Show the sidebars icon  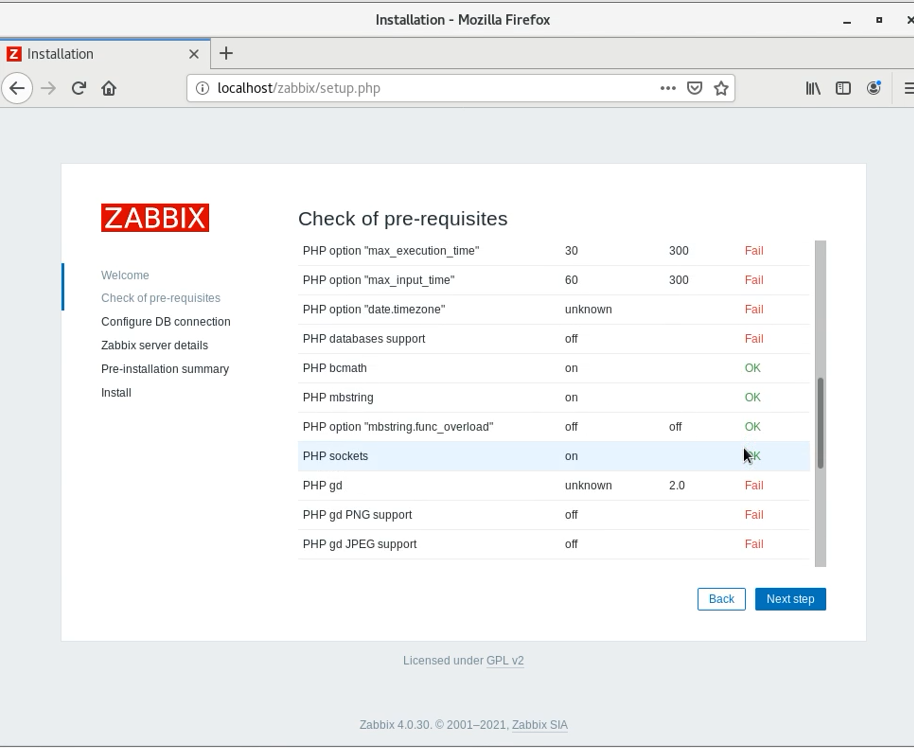tap(843, 88)
